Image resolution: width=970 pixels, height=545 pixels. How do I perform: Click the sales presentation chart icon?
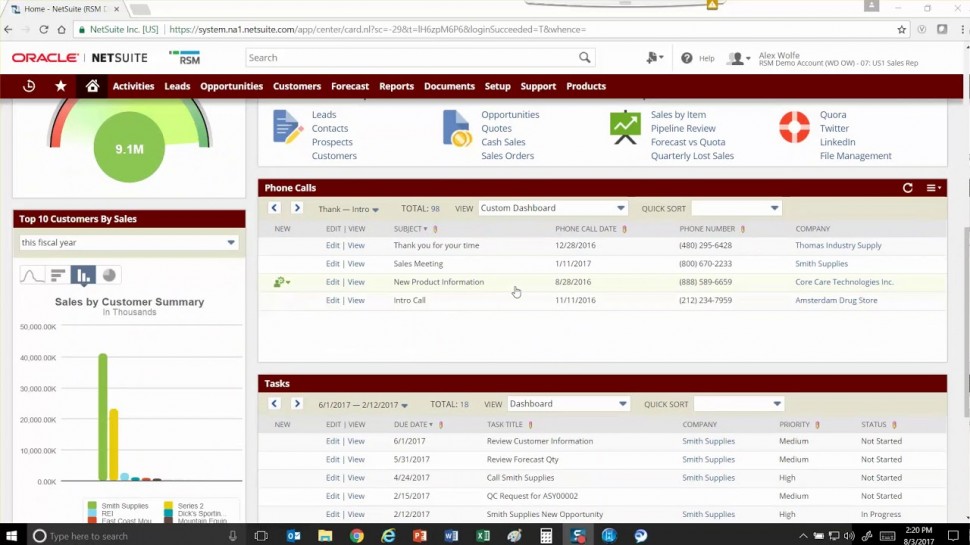click(x=625, y=128)
